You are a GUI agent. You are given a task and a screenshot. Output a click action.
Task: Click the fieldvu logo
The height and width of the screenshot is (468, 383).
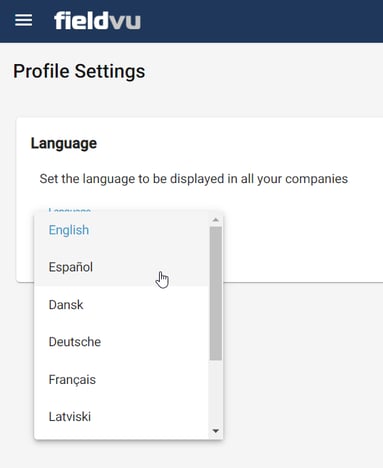97,21
